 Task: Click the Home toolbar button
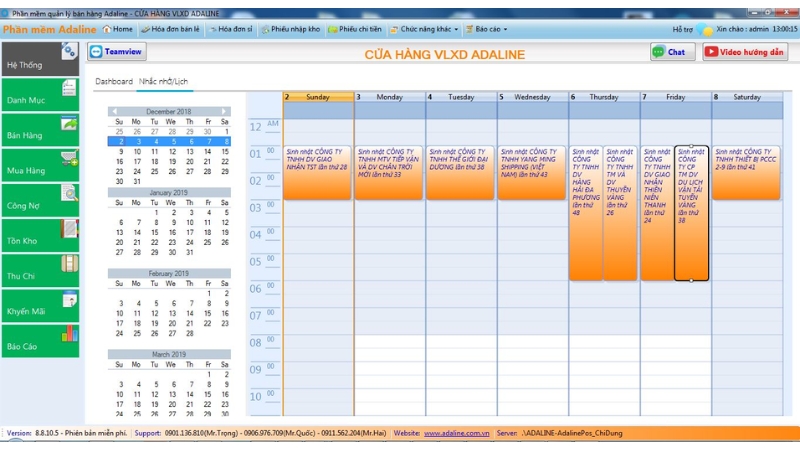pyautogui.click(x=117, y=30)
